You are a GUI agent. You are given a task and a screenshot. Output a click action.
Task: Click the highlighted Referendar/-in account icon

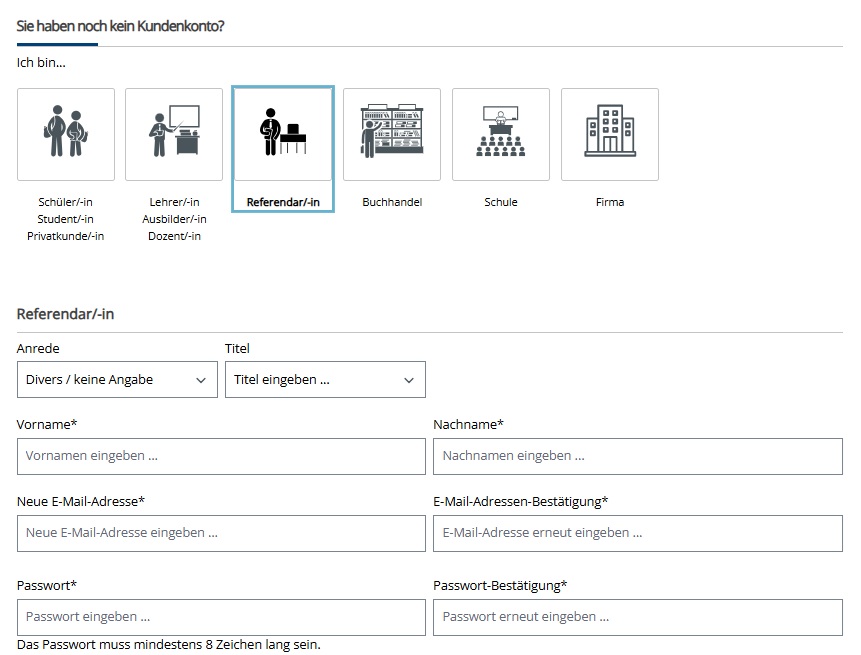(x=283, y=134)
